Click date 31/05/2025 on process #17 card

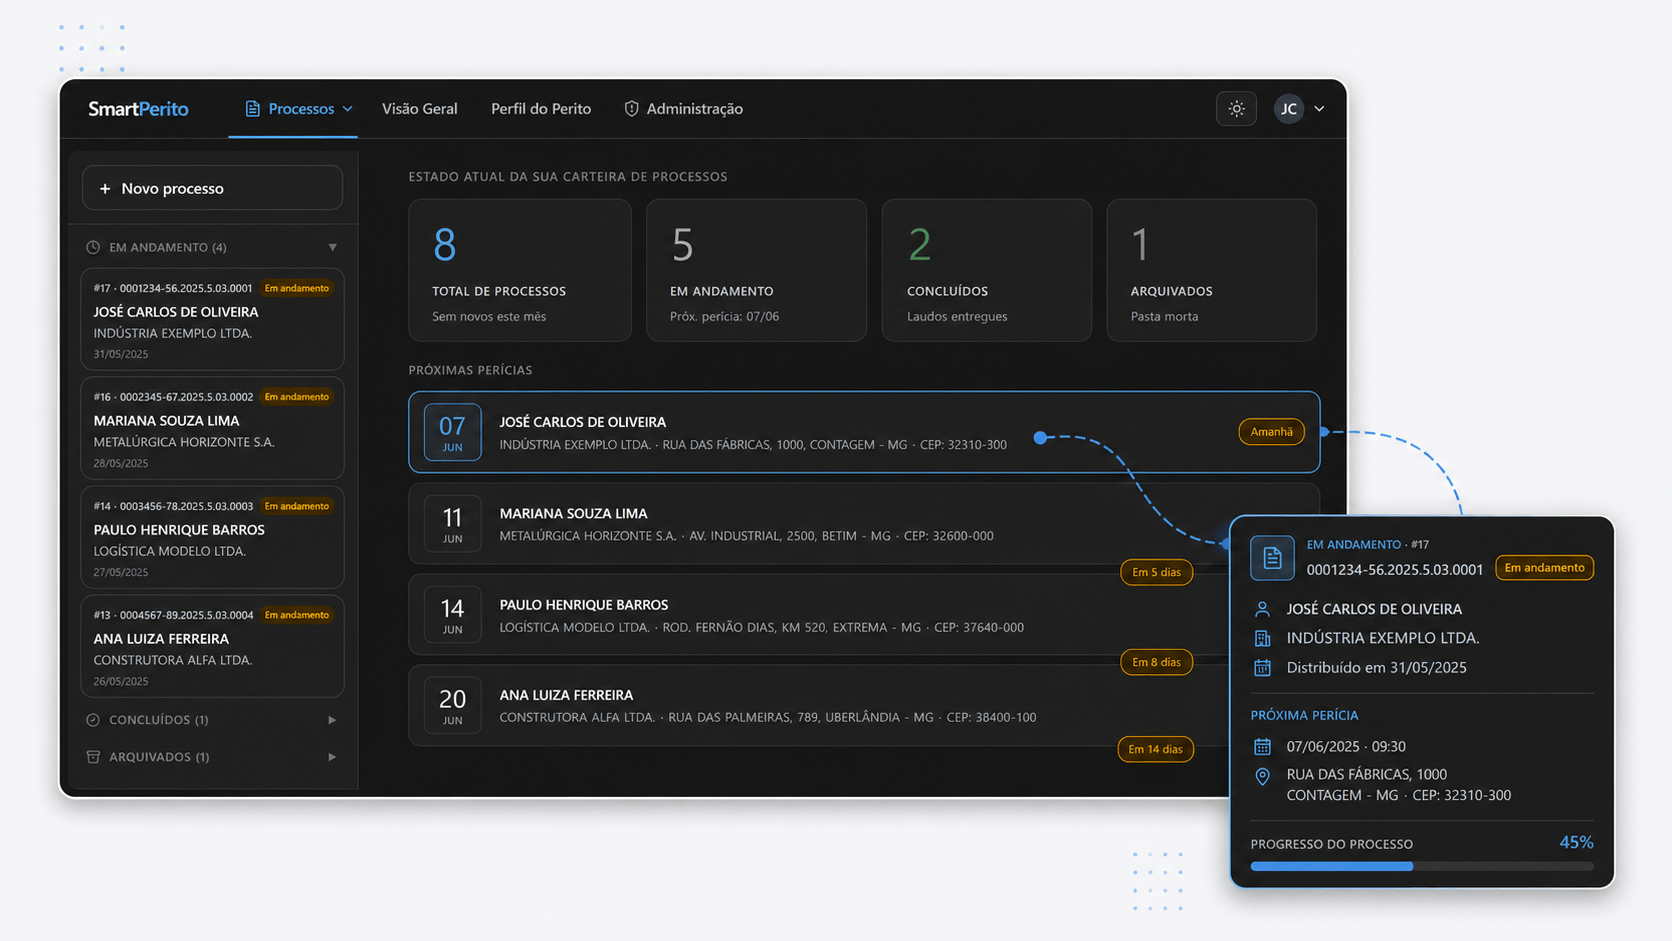[x=121, y=354]
